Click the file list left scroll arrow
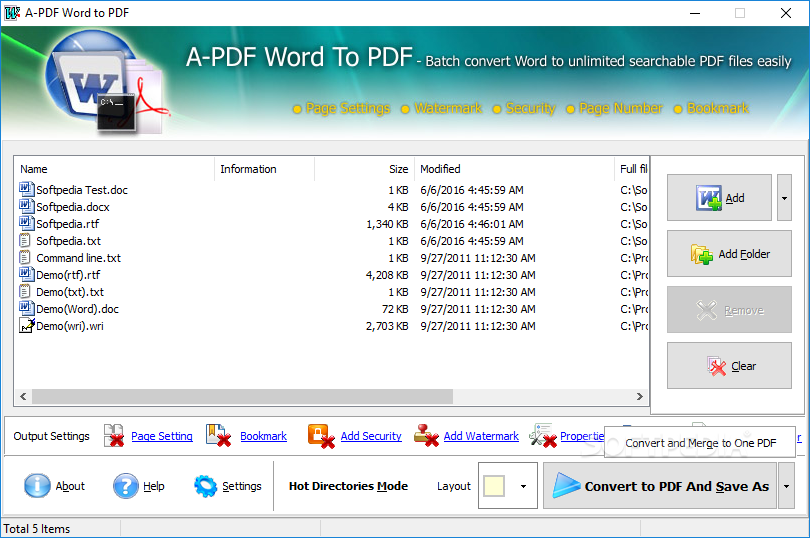 click(23, 396)
